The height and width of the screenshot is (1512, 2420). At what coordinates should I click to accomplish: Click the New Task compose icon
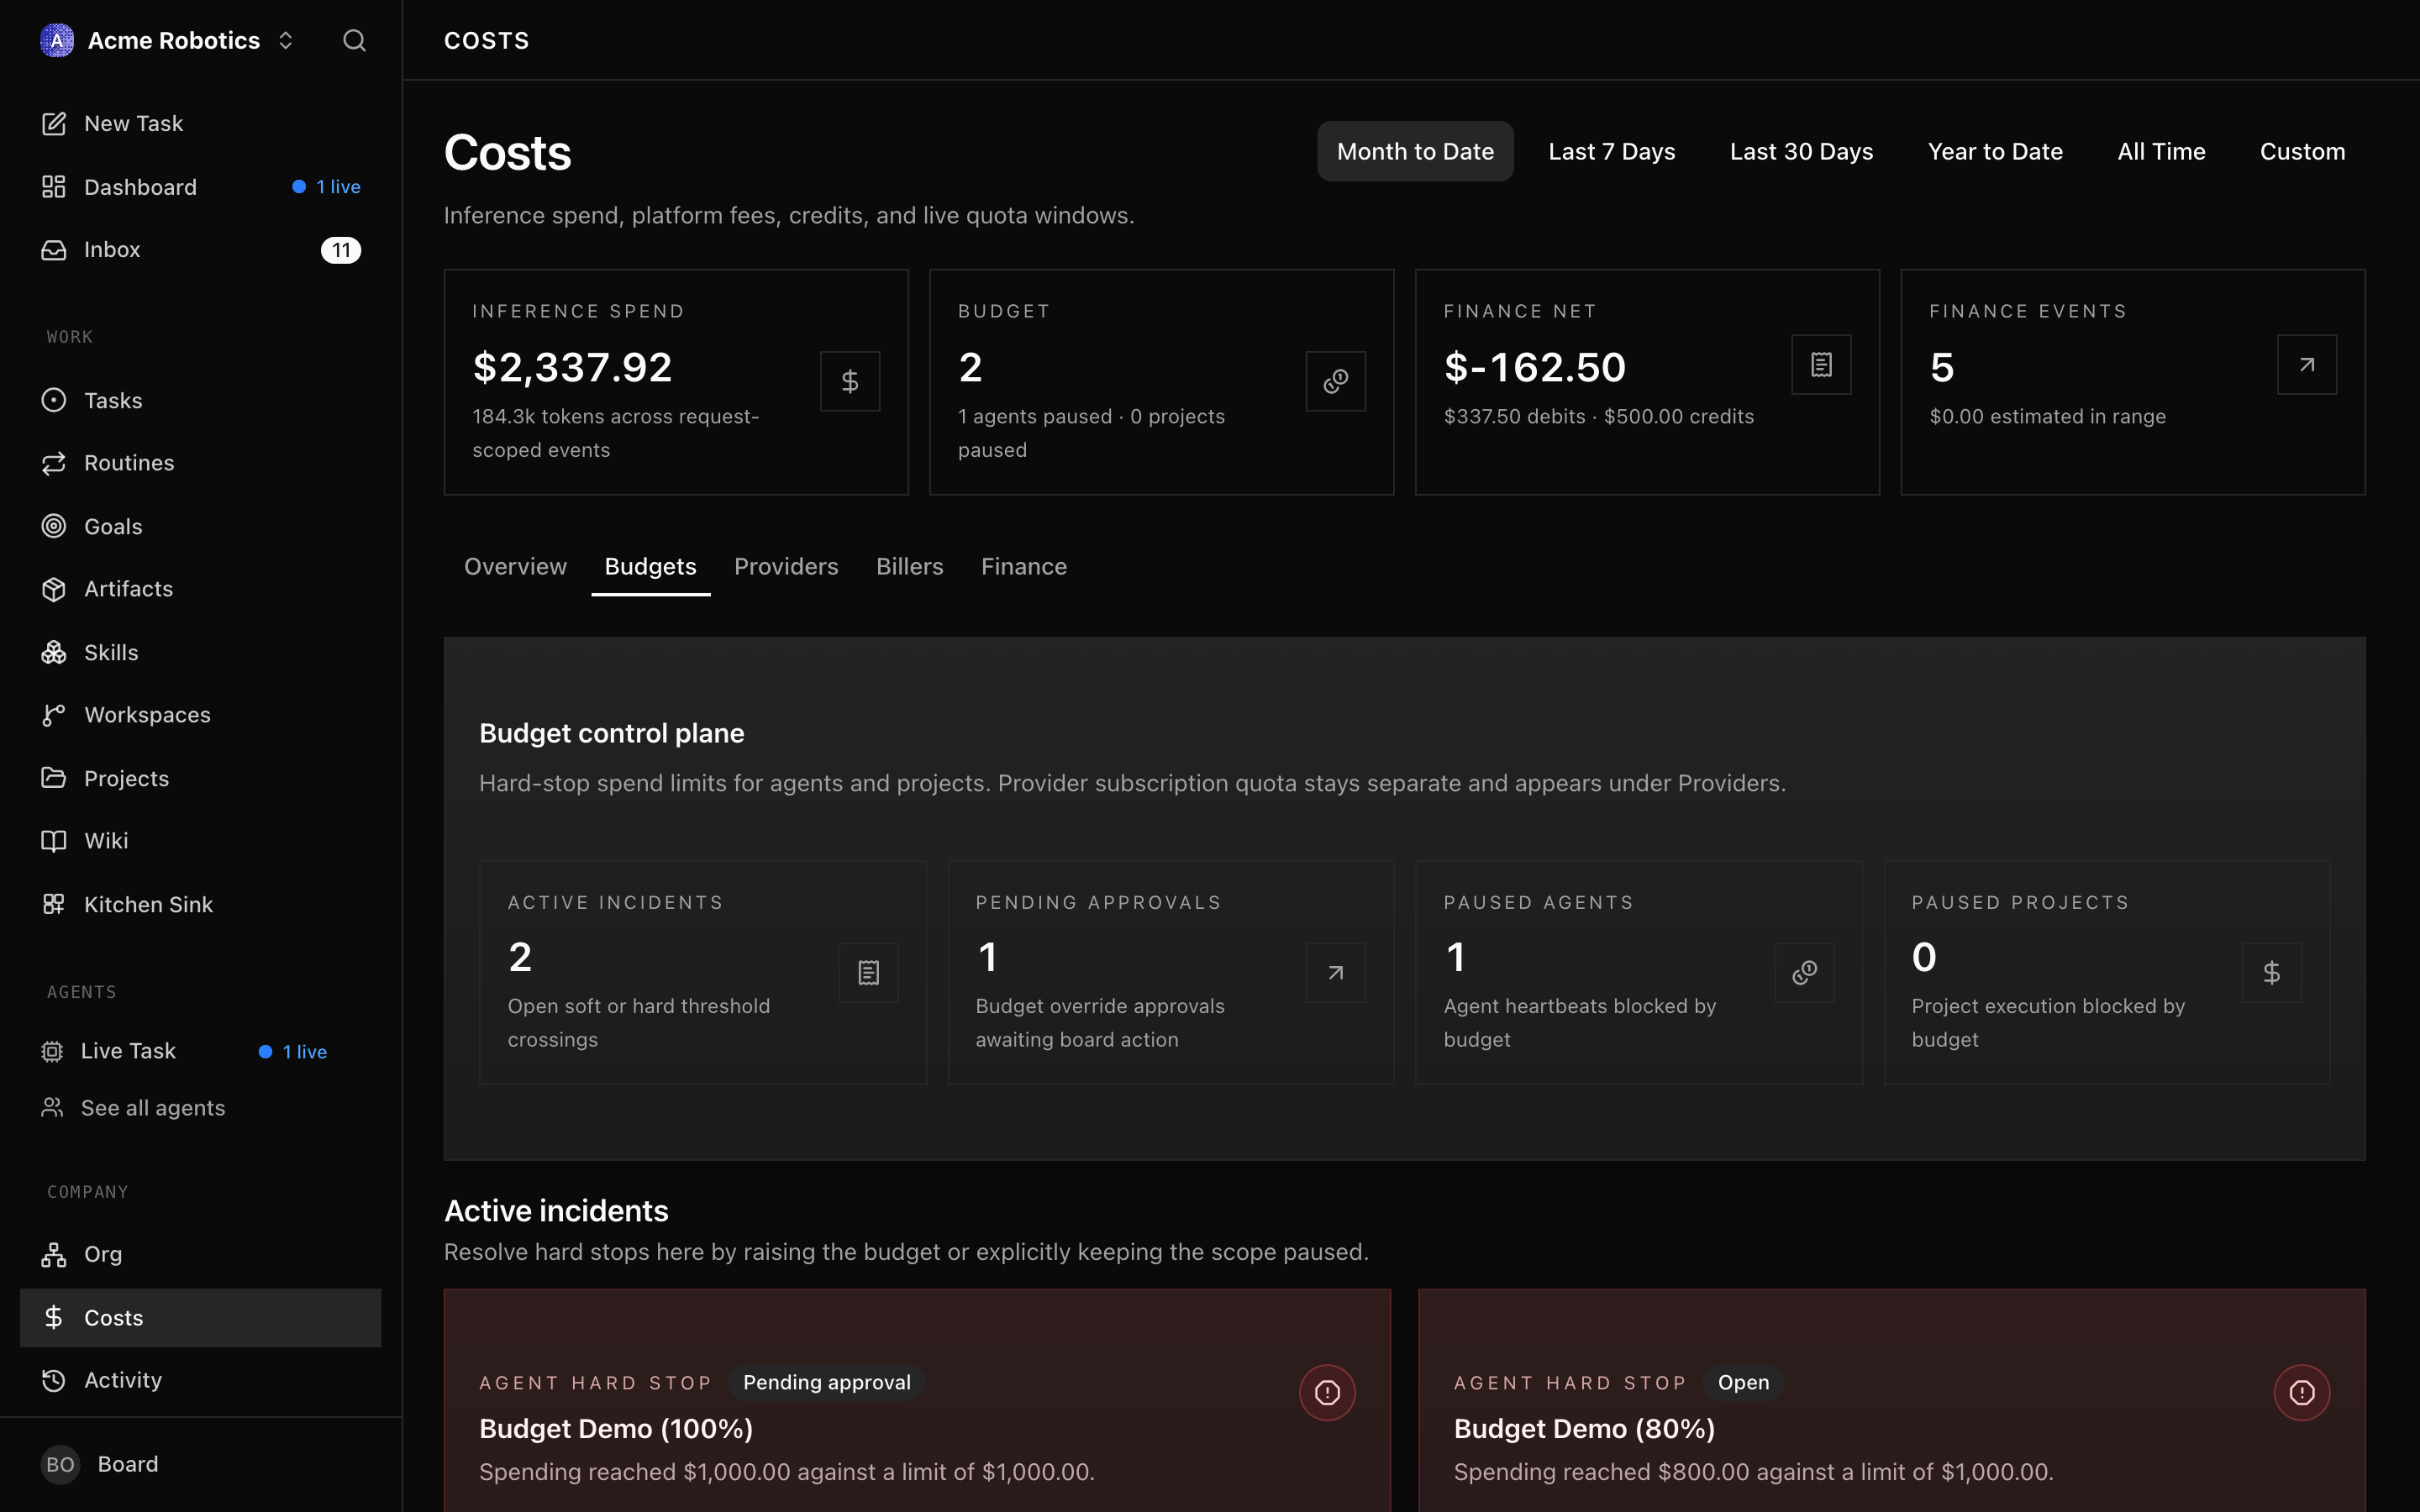(x=54, y=123)
